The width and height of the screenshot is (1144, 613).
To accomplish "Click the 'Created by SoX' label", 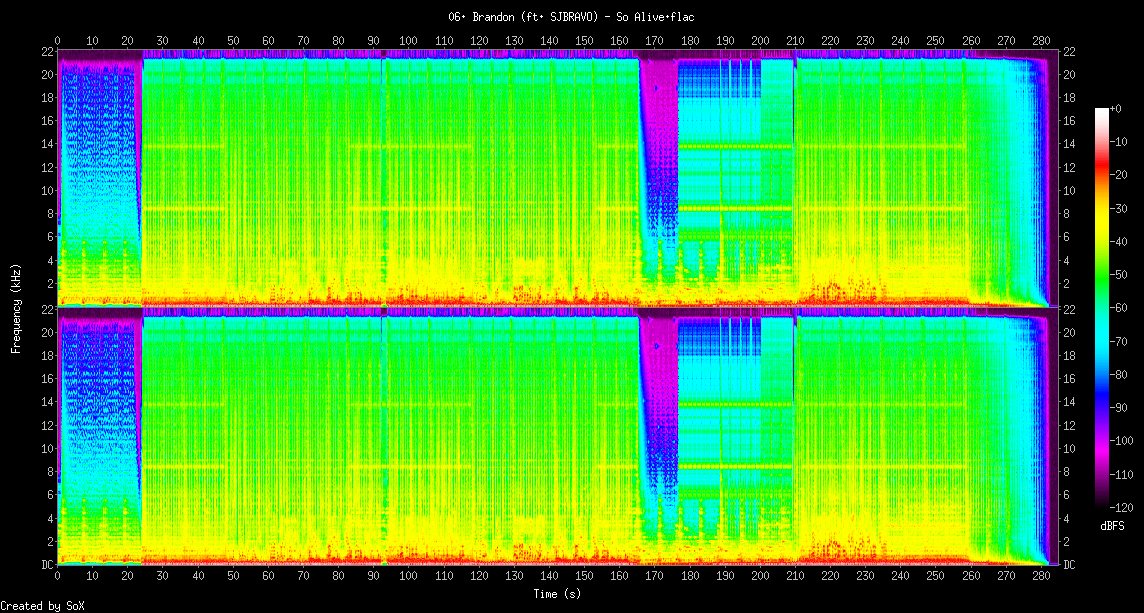I will [42, 606].
